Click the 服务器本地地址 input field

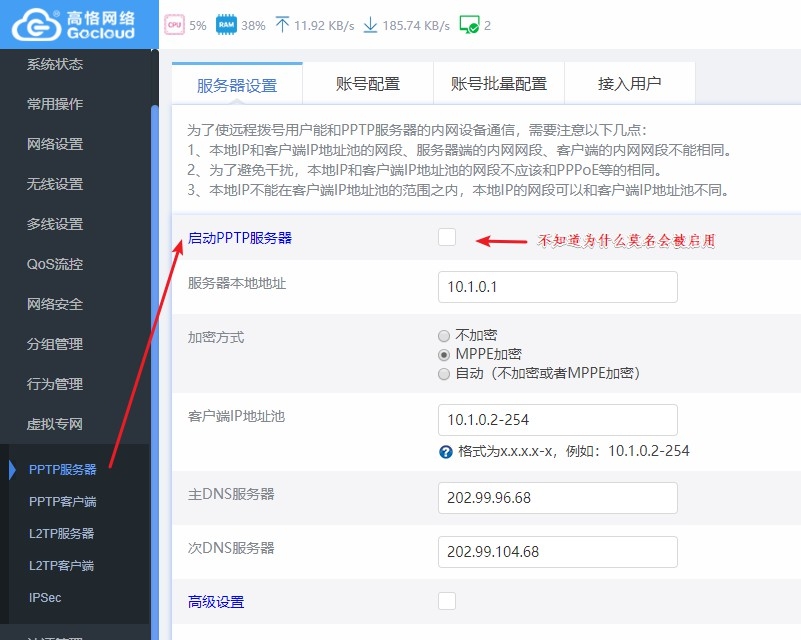(x=558, y=287)
